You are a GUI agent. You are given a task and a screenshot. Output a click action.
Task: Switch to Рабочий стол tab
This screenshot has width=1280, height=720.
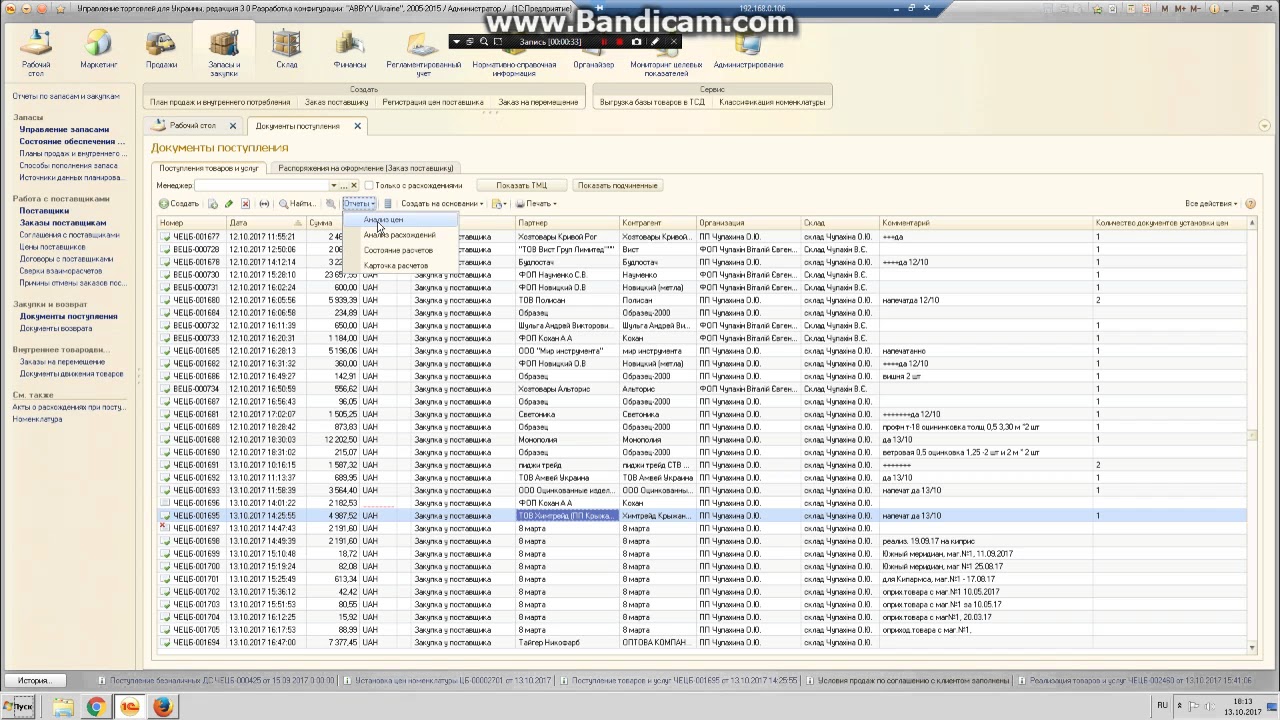pyautogui.click(x=192, y=126)
